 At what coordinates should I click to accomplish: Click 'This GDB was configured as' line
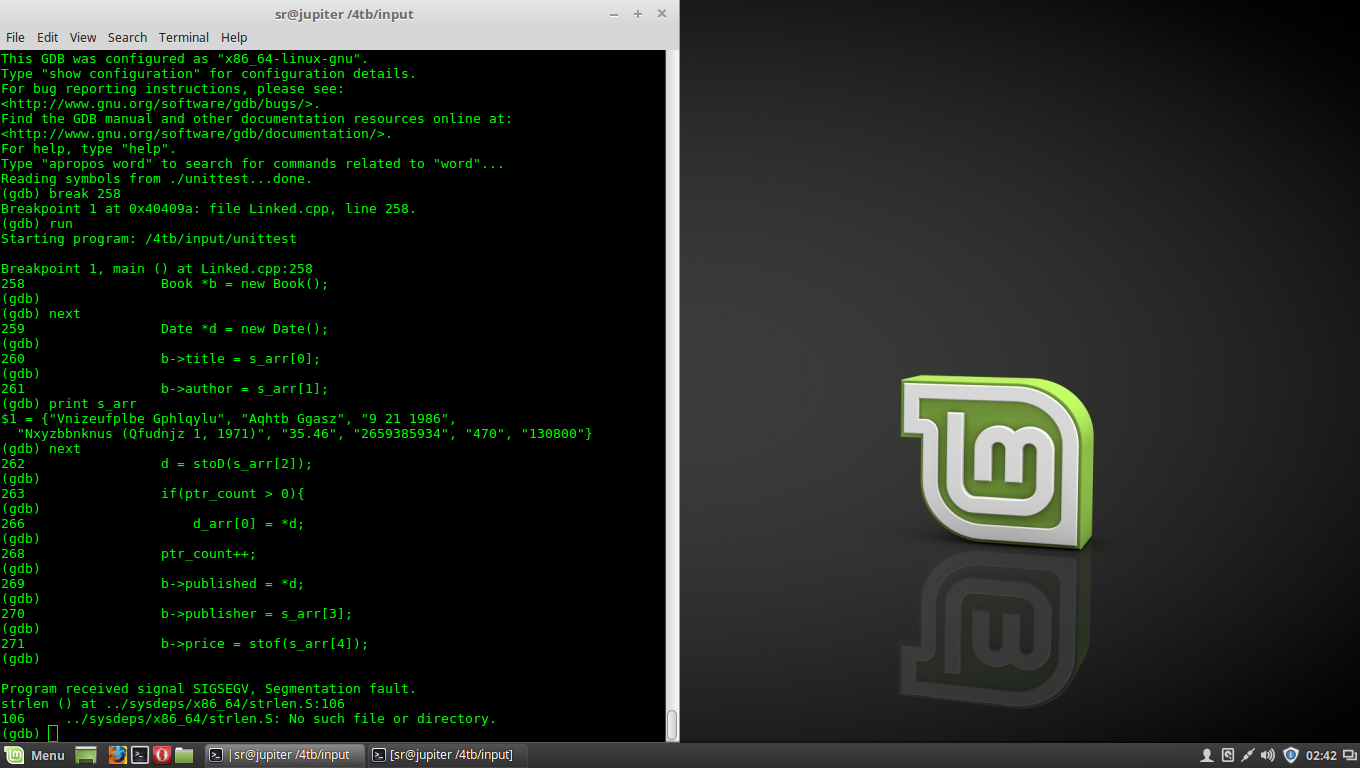point(184,59)
